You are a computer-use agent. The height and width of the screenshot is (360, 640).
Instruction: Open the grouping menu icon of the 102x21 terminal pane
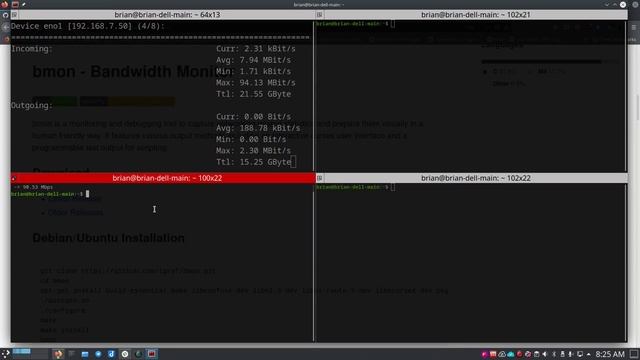320,15
